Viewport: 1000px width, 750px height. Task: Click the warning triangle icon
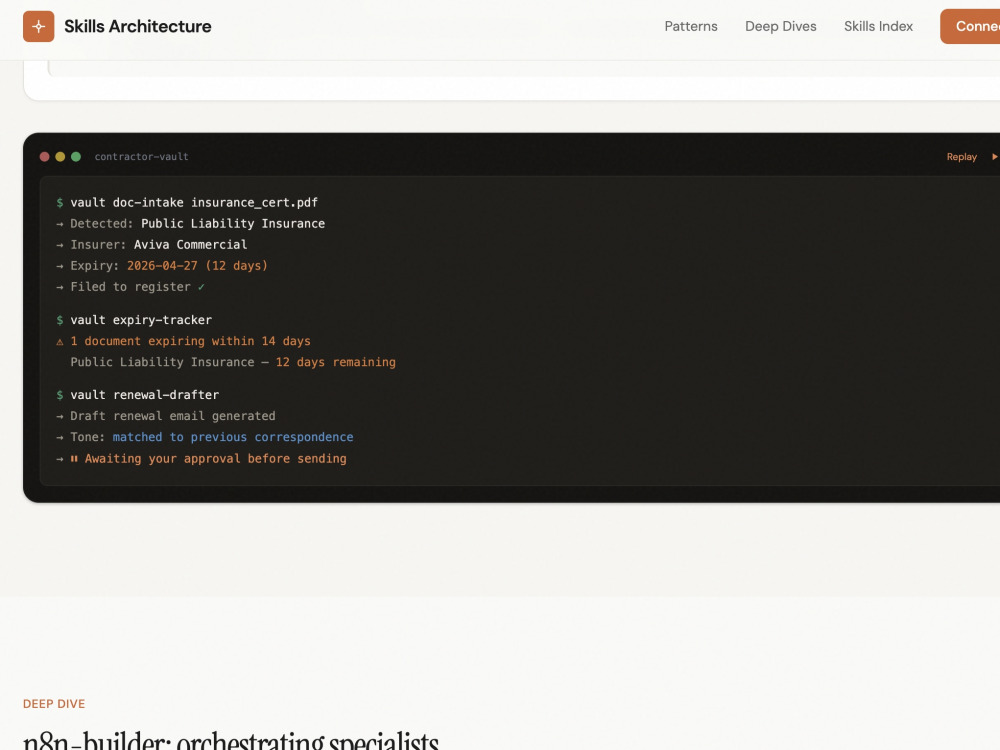[60, 342]
